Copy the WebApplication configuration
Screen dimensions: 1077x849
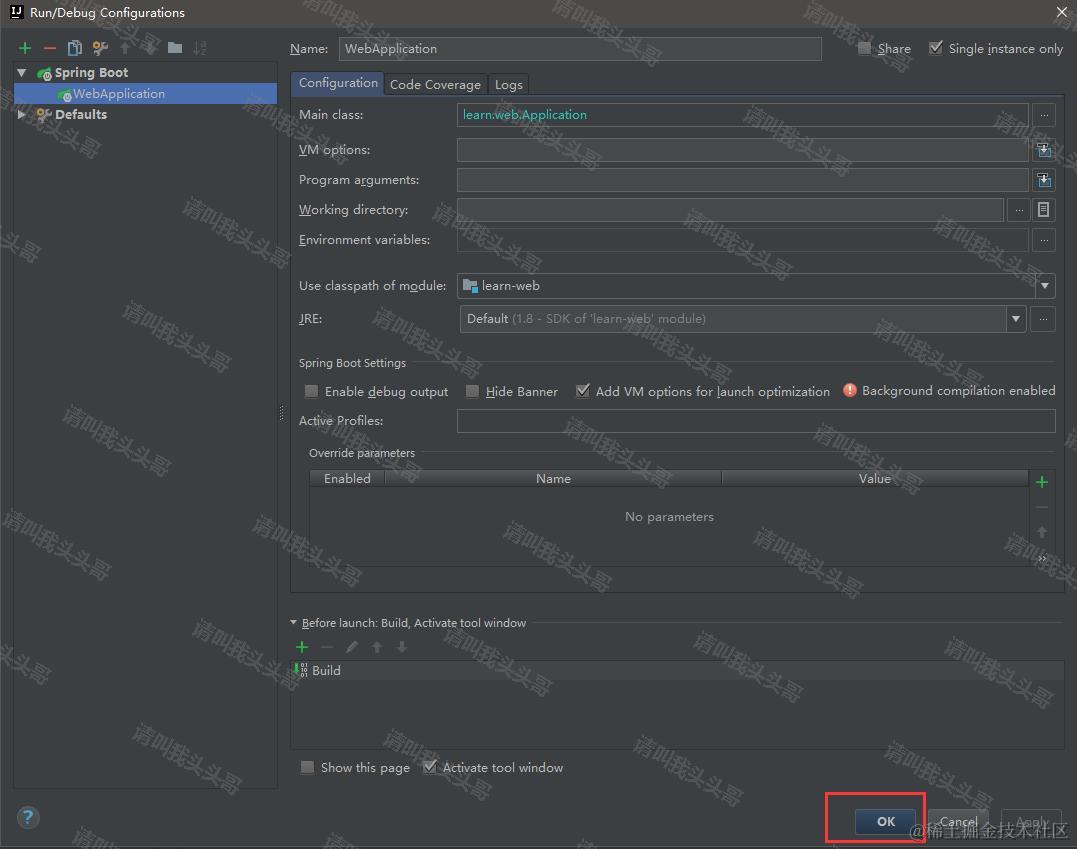74,47
